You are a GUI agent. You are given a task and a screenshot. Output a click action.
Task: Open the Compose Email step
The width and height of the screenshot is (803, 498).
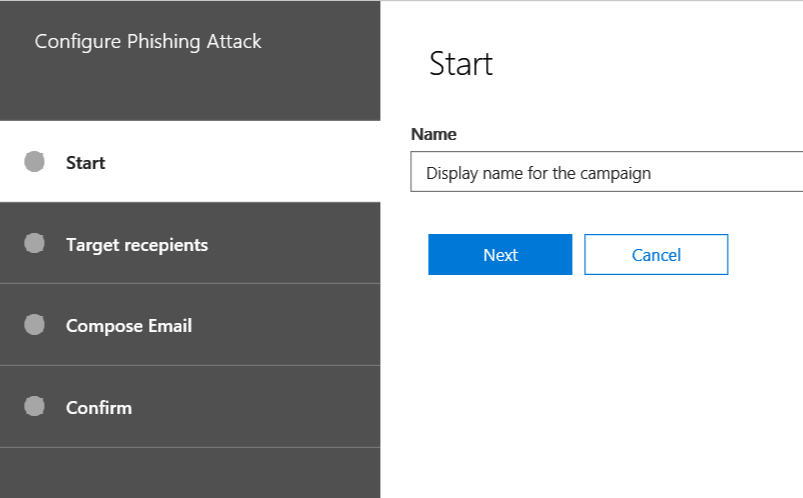pyautogui.click(x=129, y=326)
